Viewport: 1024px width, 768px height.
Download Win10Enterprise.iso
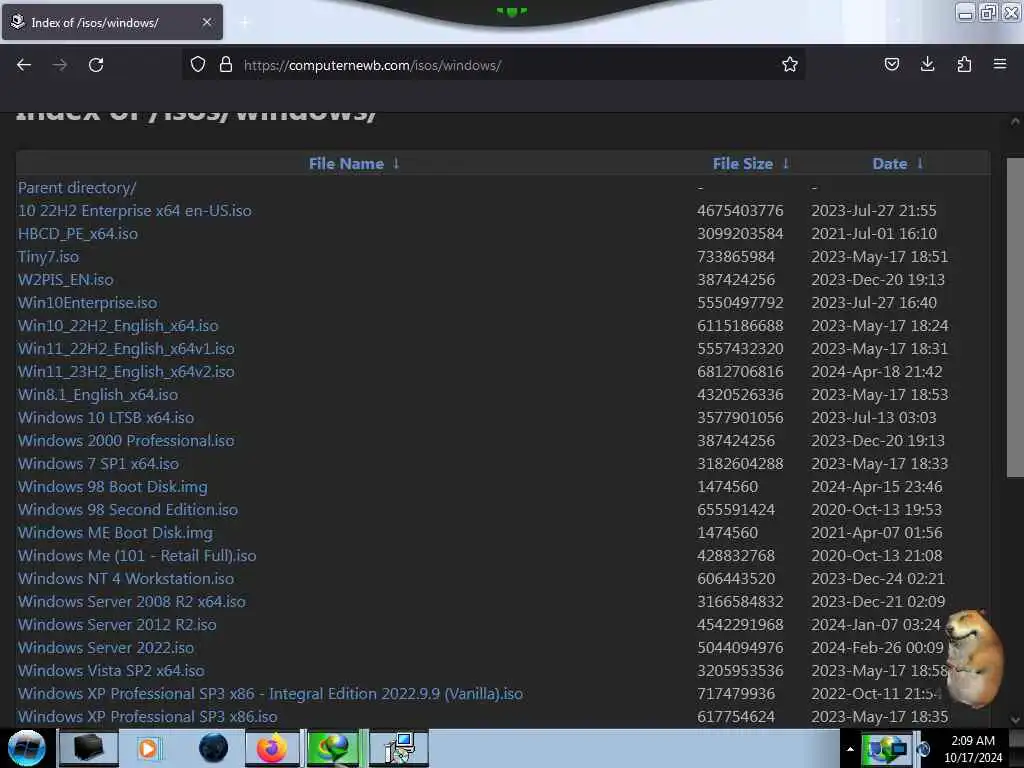point(88,303)
